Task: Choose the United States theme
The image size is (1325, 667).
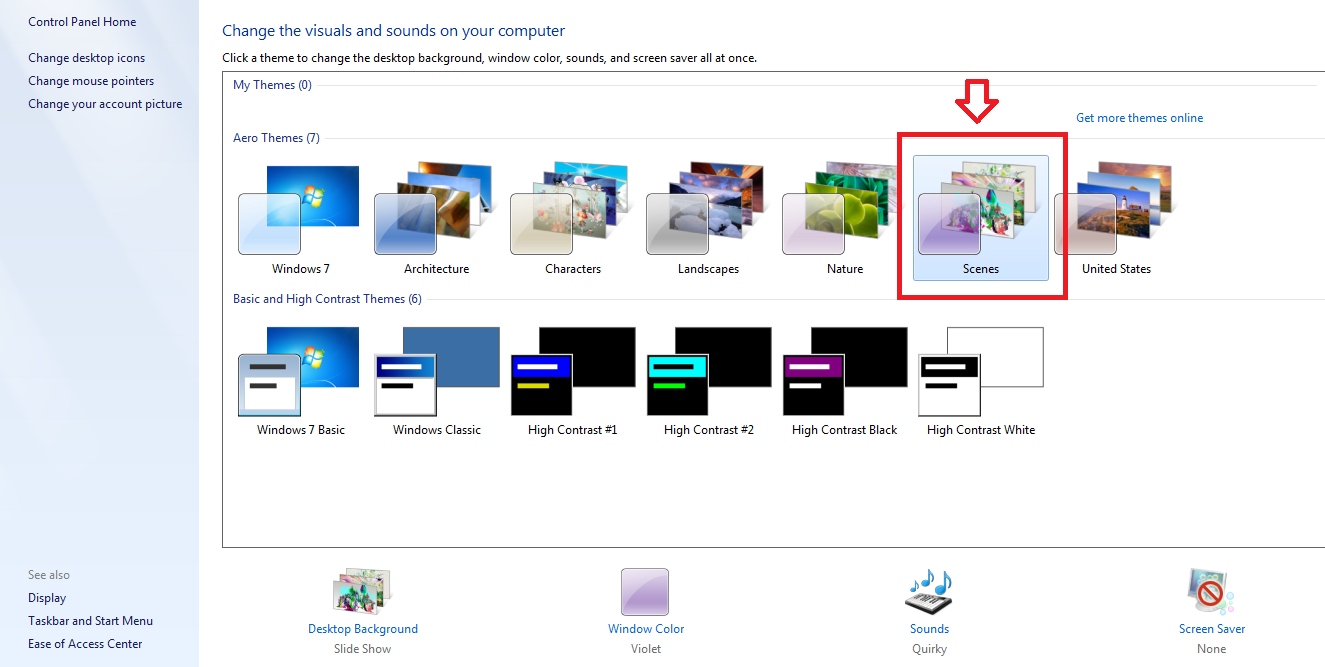Action: point(1116,220)
